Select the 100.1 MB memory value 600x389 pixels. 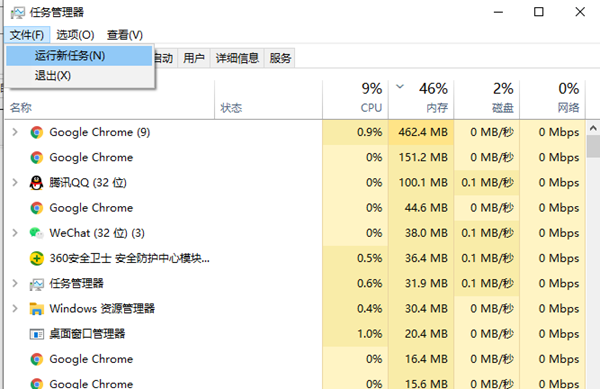[423, 182]
